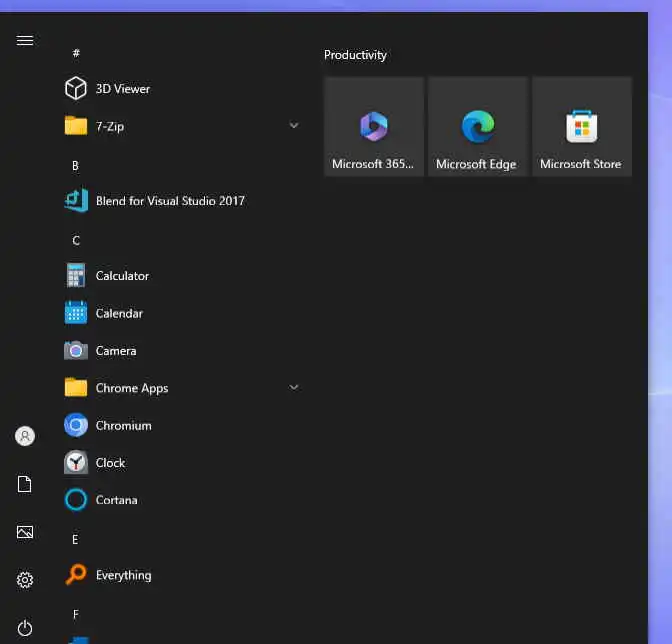Jump using the # section header
Viewport: 672px width, 644px height.
pyautogui.click(x=76, y=53)
